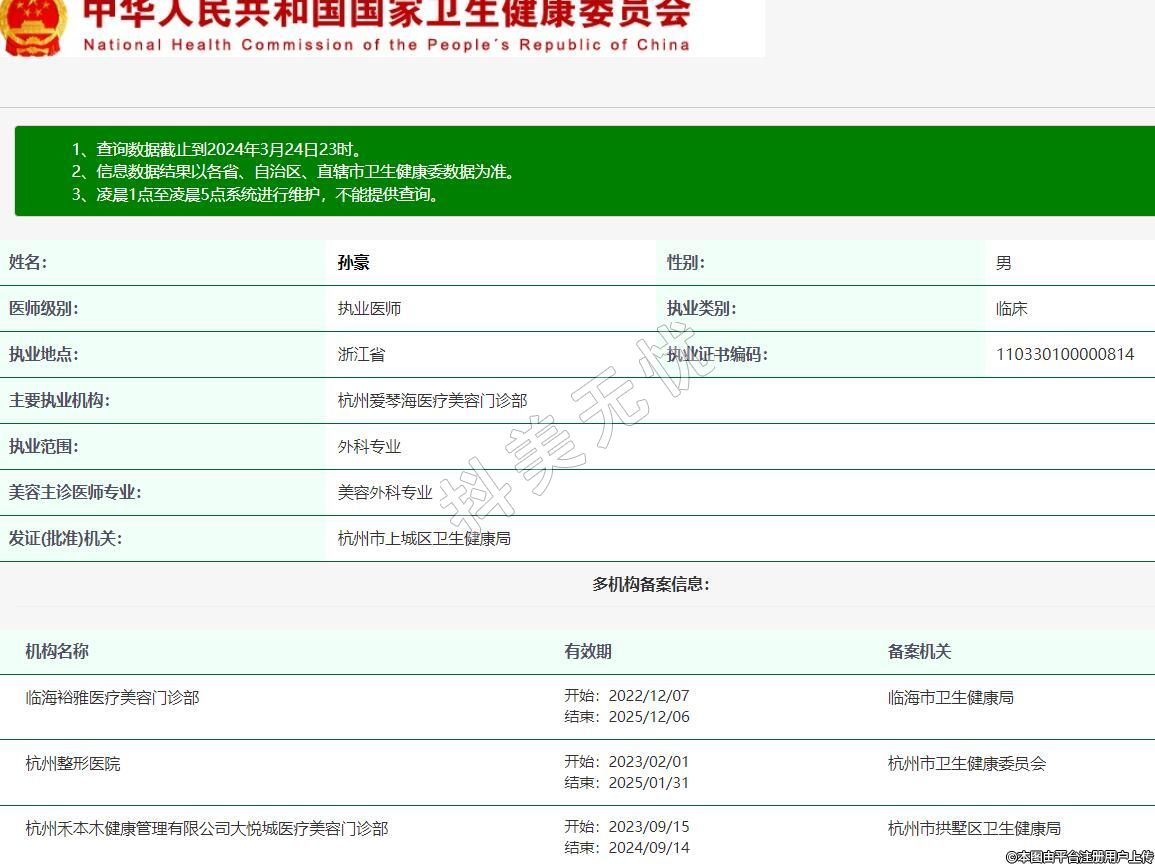This screenshot has width=1155, height=864.
Task: Click the 杭州市上城区卫生健康局 issuing authority
Action: (x=424, y=538)
